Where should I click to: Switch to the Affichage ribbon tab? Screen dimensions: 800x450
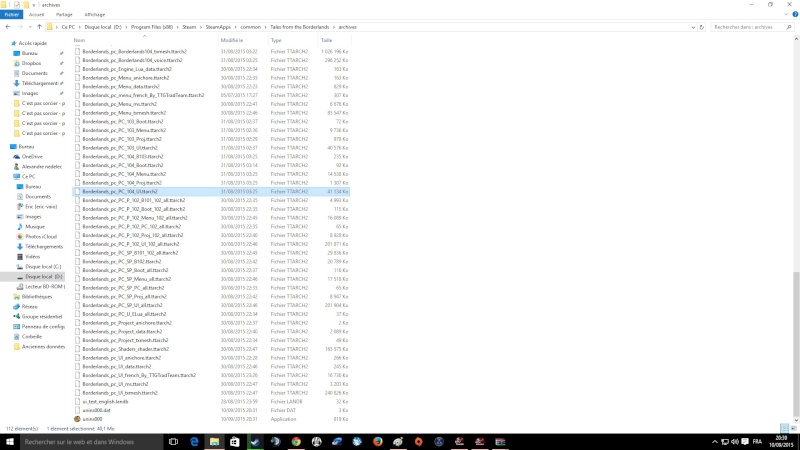(x=95, y=15)
